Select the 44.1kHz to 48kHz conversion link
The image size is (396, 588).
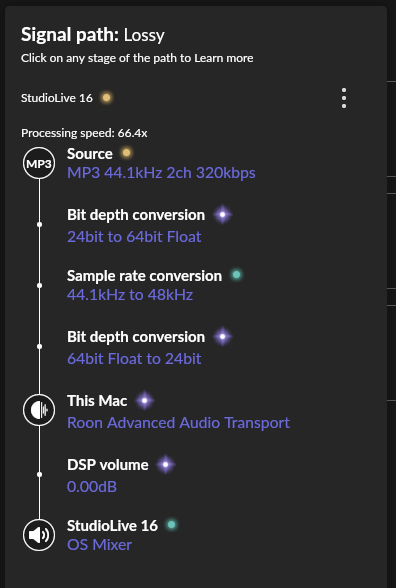click(130, 295)
